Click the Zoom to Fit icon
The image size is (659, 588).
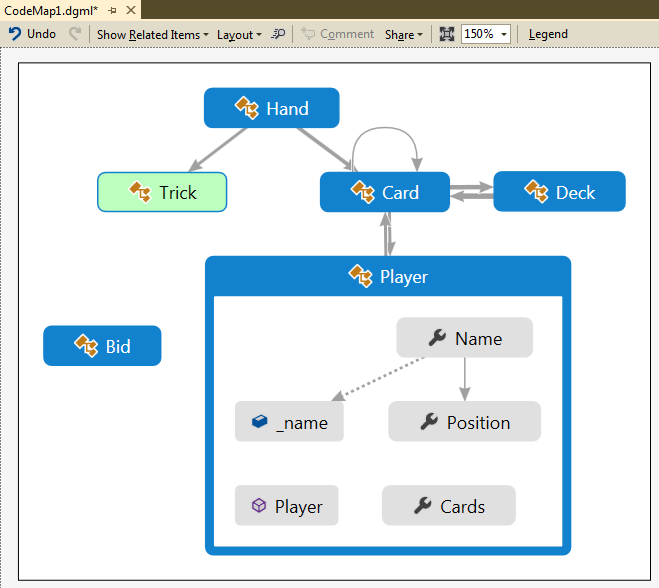click(x=447, y=34)
